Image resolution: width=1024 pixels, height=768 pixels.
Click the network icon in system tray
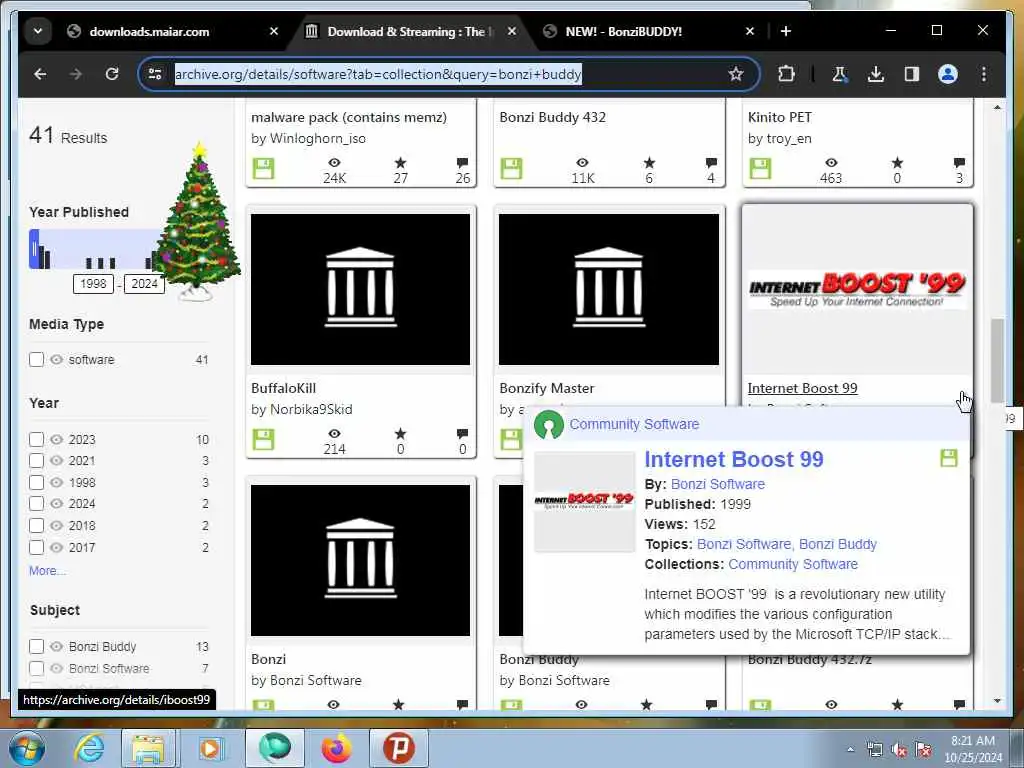pyautogui.click(x=874, y=750)
